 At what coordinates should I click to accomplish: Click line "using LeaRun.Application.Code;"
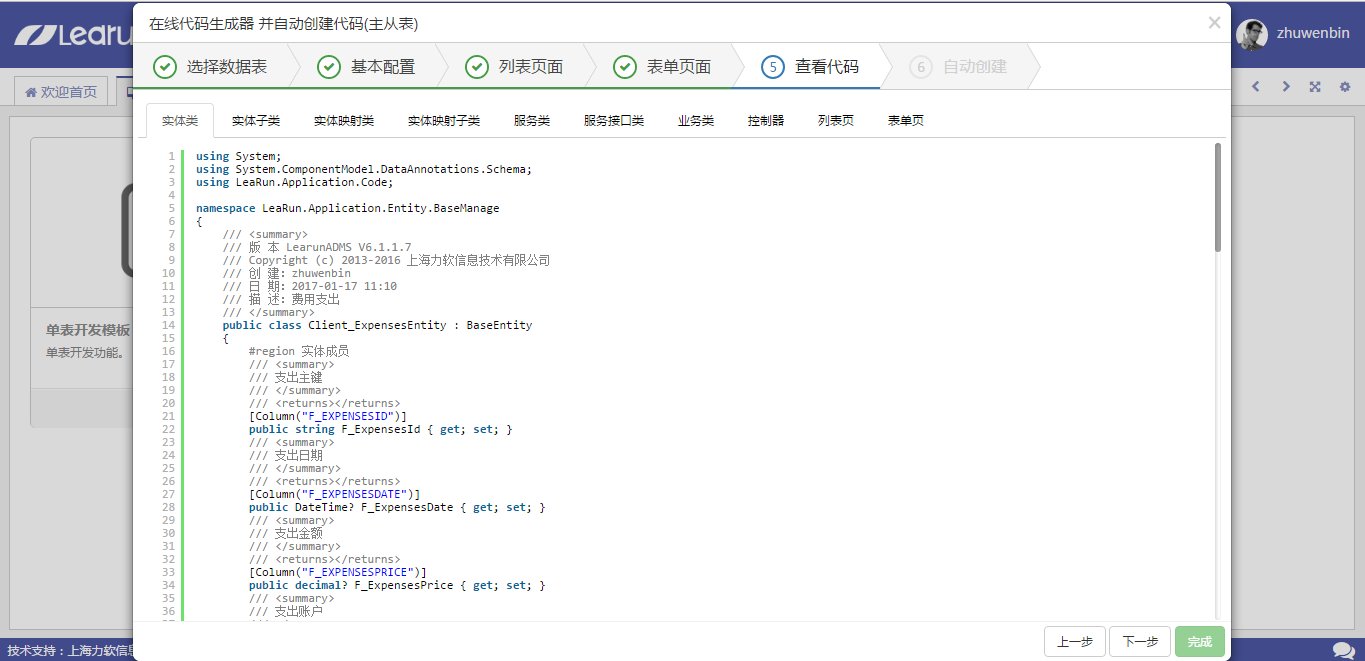click(295, 182)
